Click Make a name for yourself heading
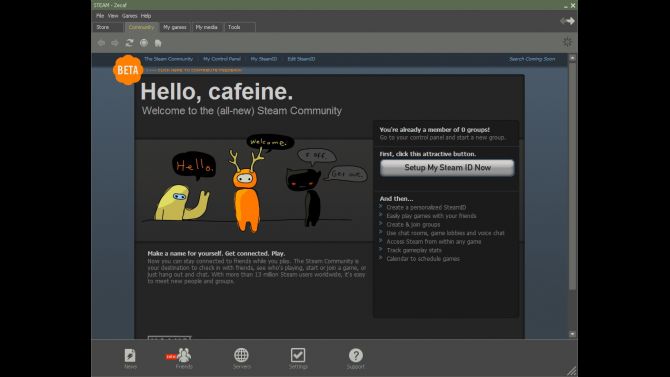Image resolution: width=670 pixels, height=377 pixels. tap(216, 253)
